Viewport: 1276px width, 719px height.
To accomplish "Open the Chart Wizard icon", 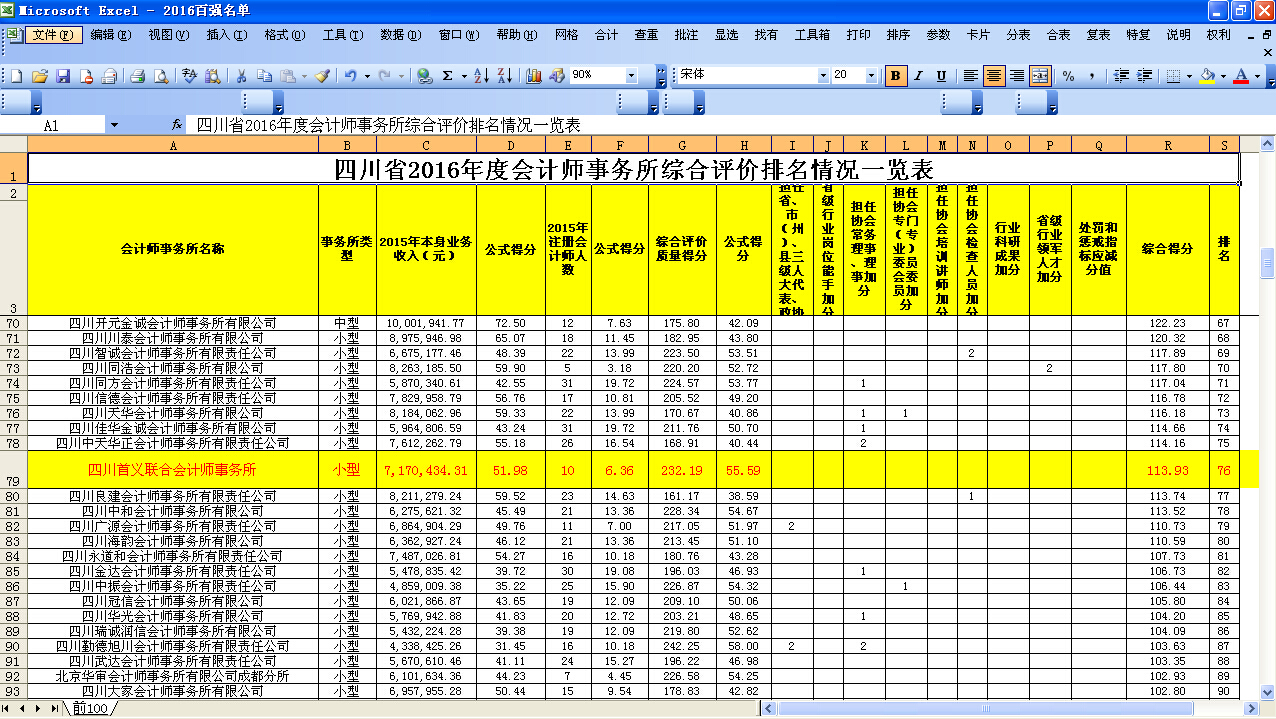I will coord(534,76).
